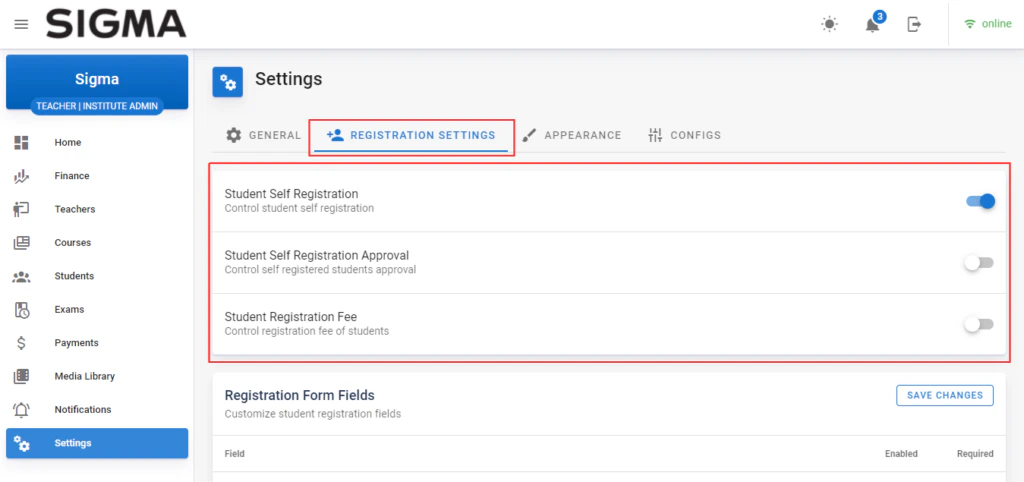Click the Payments dollar icon
The image size is (1024, 482).
[x=22, y=343]
